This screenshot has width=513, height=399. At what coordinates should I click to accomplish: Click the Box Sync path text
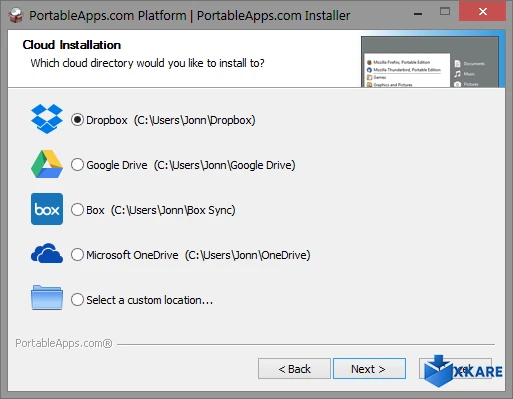[173, 210]
